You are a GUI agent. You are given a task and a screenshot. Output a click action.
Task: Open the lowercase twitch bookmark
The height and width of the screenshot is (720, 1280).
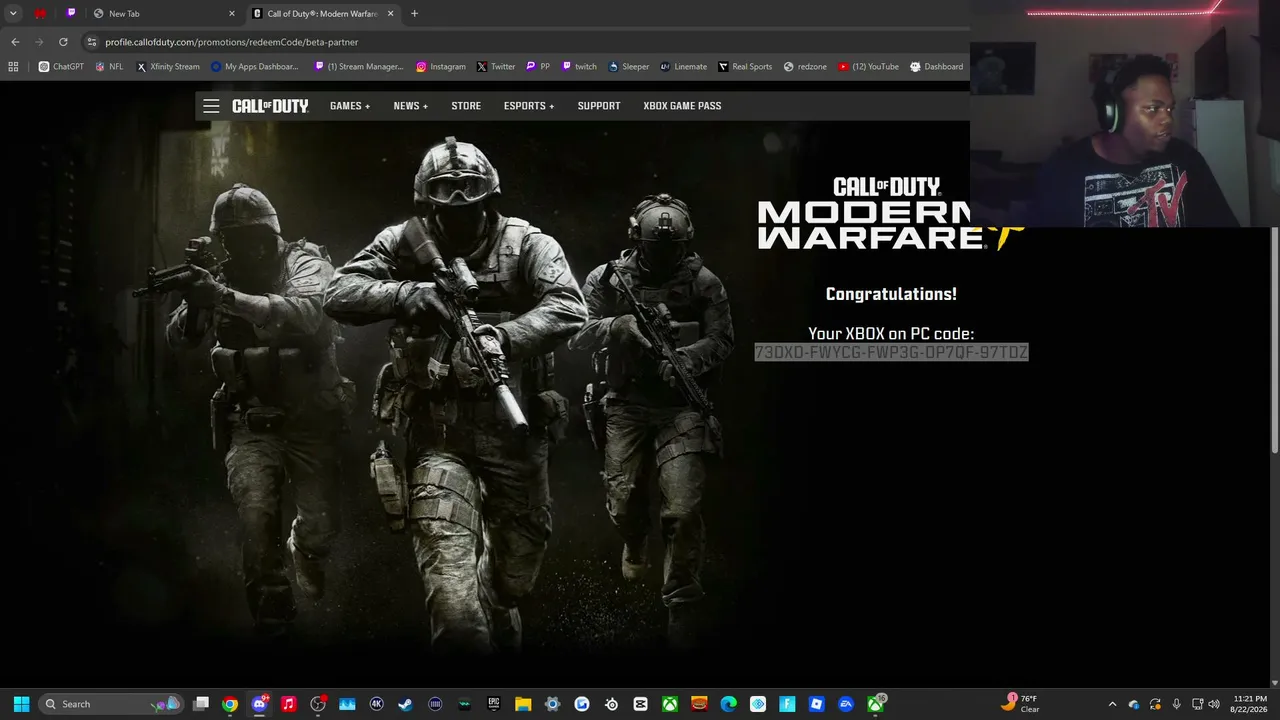pos(579,67)
